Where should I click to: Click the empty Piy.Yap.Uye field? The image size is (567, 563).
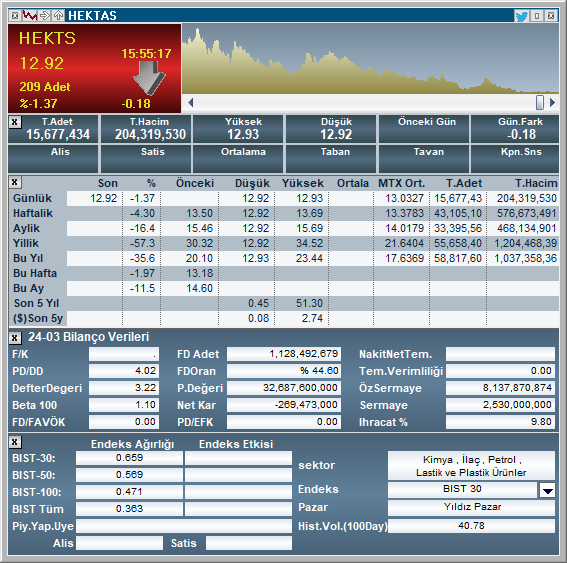184,526
